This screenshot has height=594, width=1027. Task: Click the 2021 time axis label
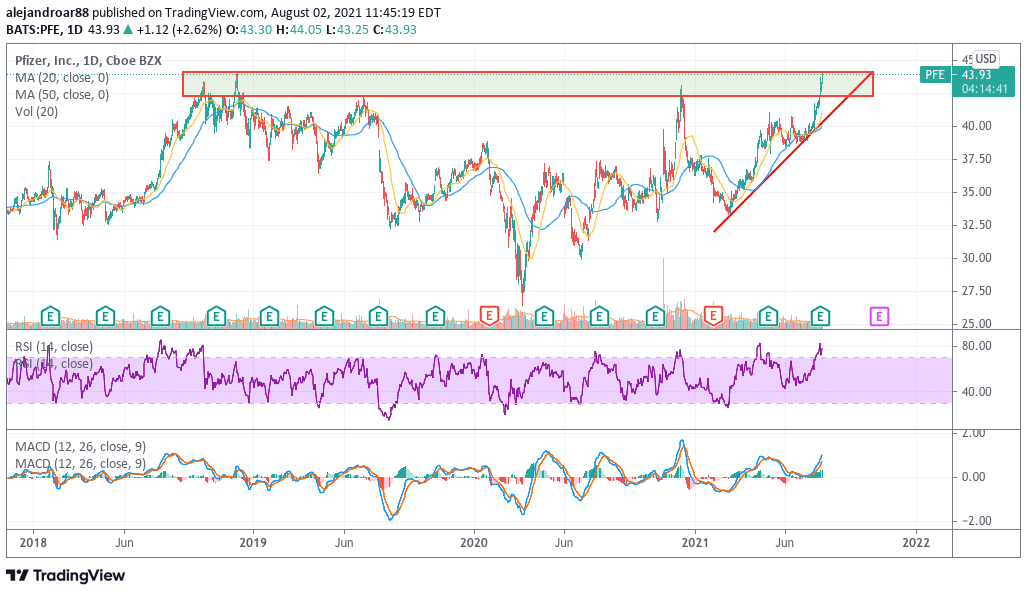(x=695, y=543)
